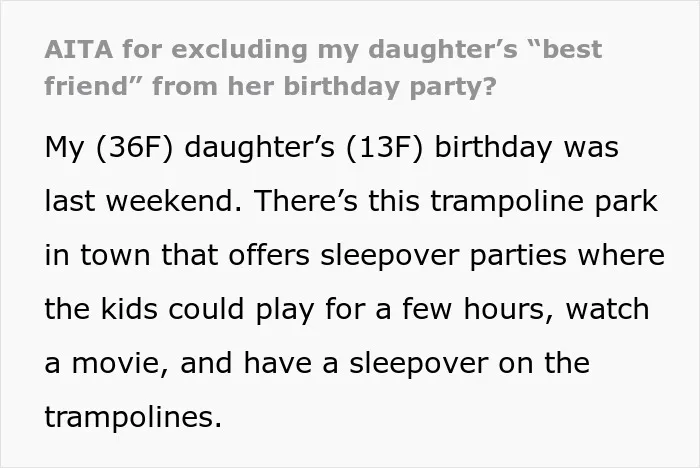
Task: Click the final word "trampolines."
Action: (133, 418)
